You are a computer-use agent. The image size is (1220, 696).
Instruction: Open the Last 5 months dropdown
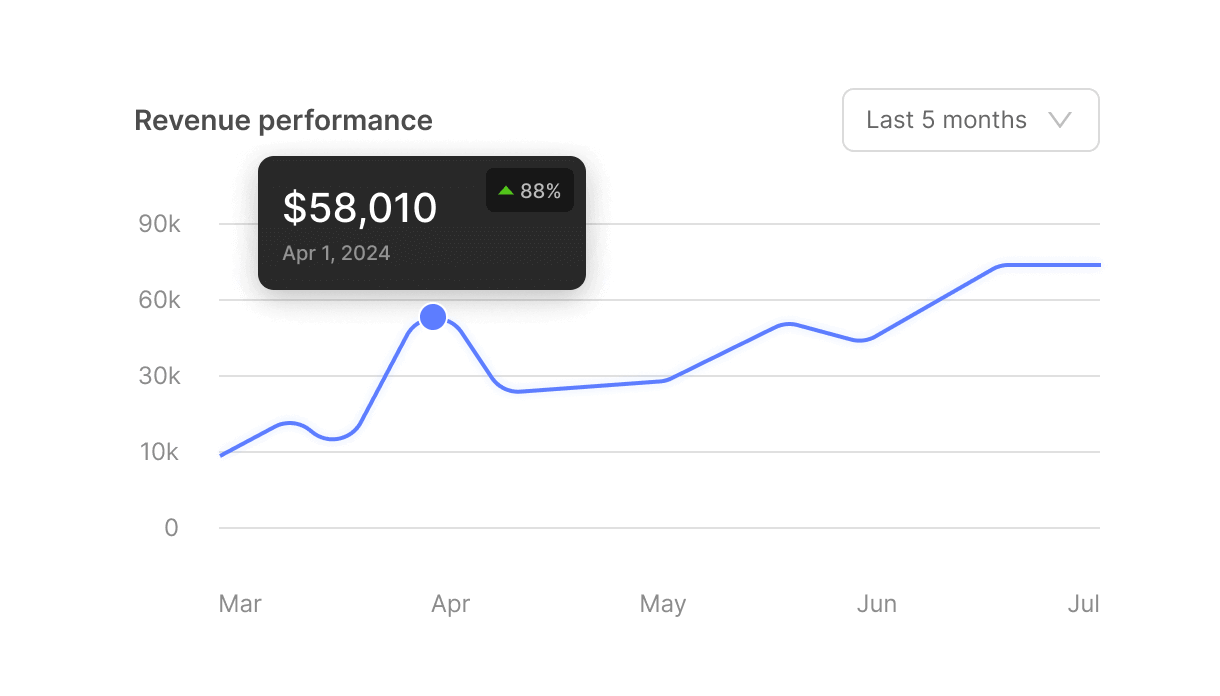click(969, 120)
